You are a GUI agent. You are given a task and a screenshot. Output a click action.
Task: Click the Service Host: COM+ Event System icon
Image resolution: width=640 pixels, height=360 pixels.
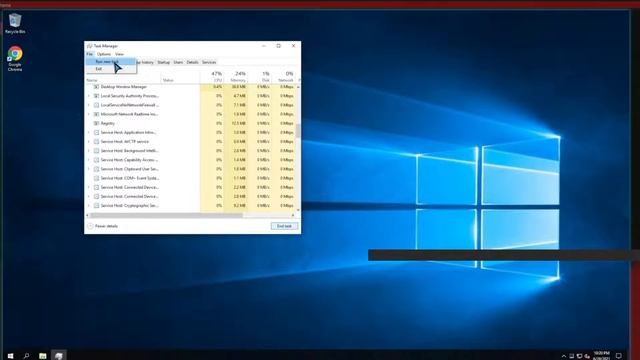[96, 178]
